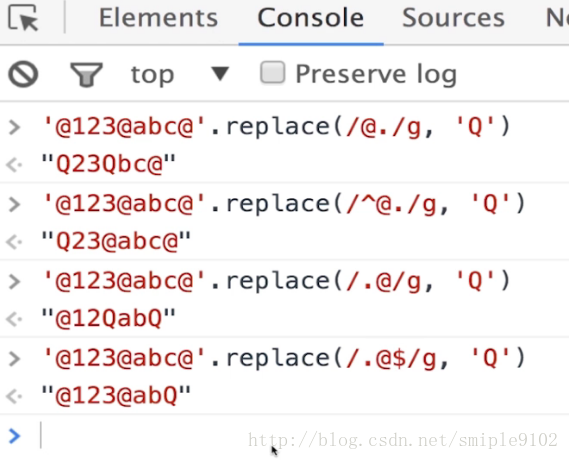The height and width of the screenshot is (460, 569).
Task: Activate the inspect element picker icon
Action: pyautogui.click(x=23, y=18)
